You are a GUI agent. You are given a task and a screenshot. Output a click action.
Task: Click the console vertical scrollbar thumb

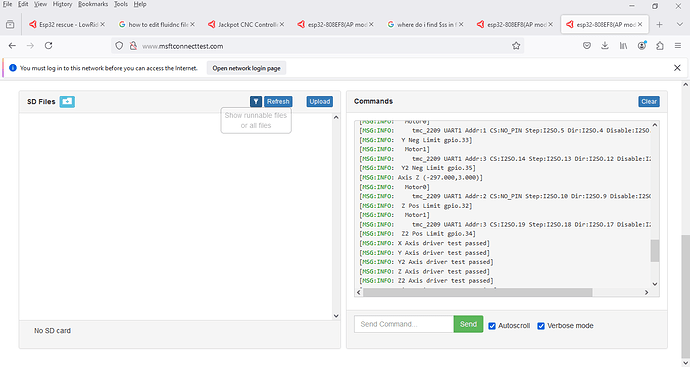coord(654,251)
